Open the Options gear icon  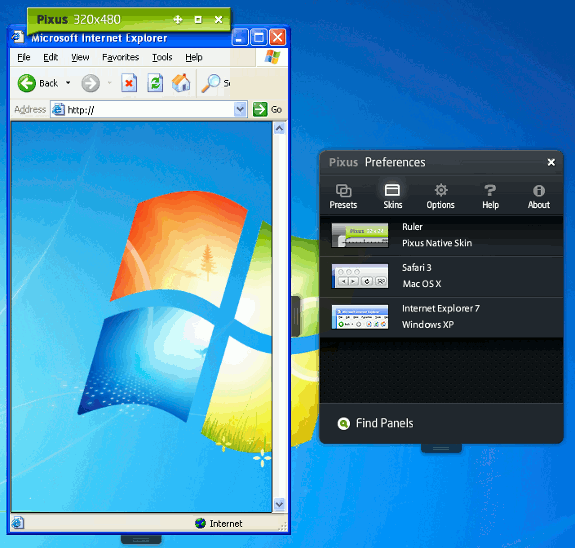pyautogui.click(x=441, y=190)
